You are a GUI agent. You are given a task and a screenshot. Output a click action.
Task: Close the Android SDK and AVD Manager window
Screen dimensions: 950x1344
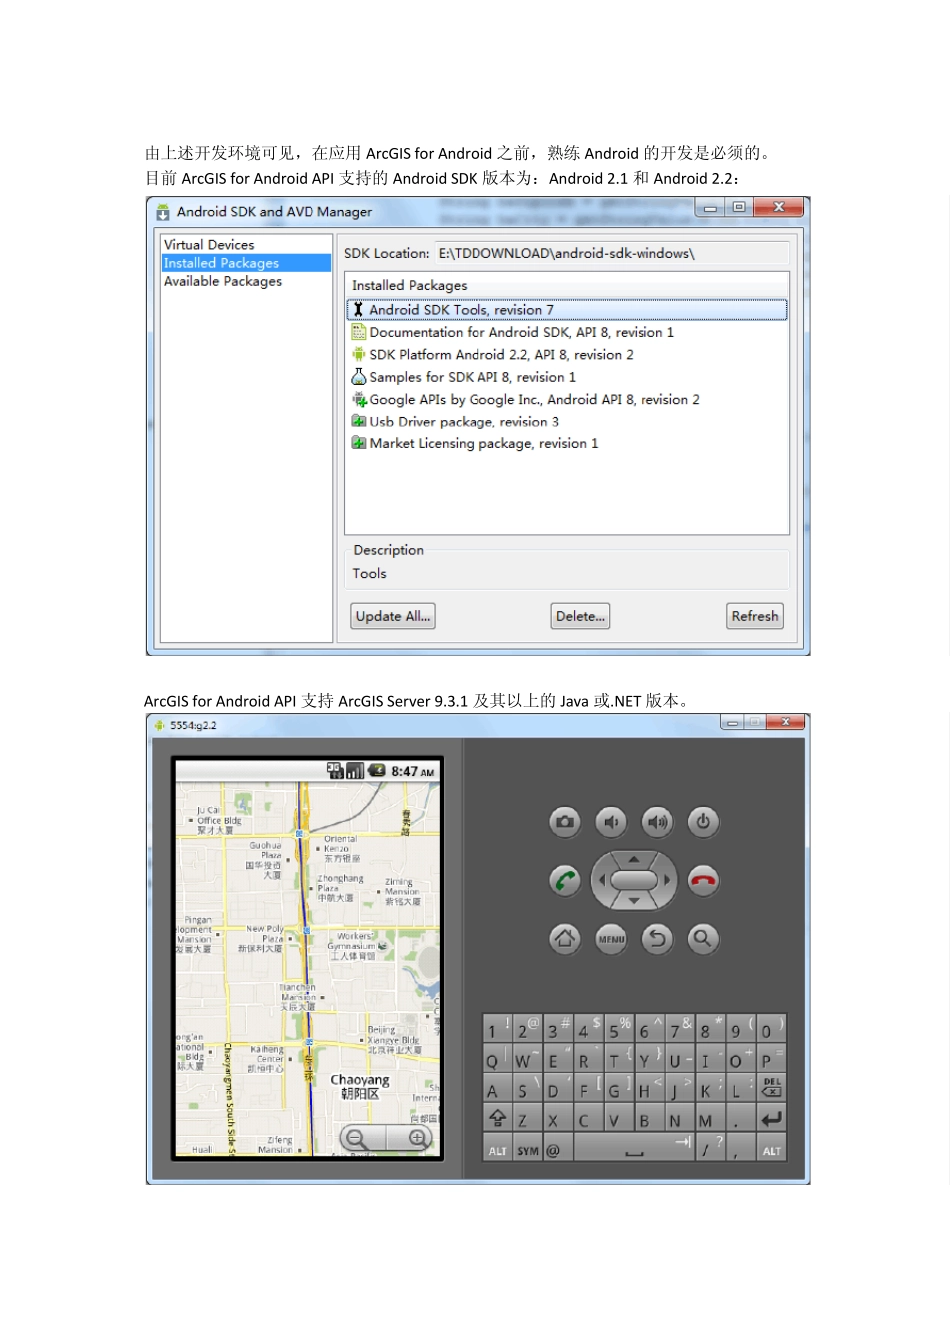[780, 207]
